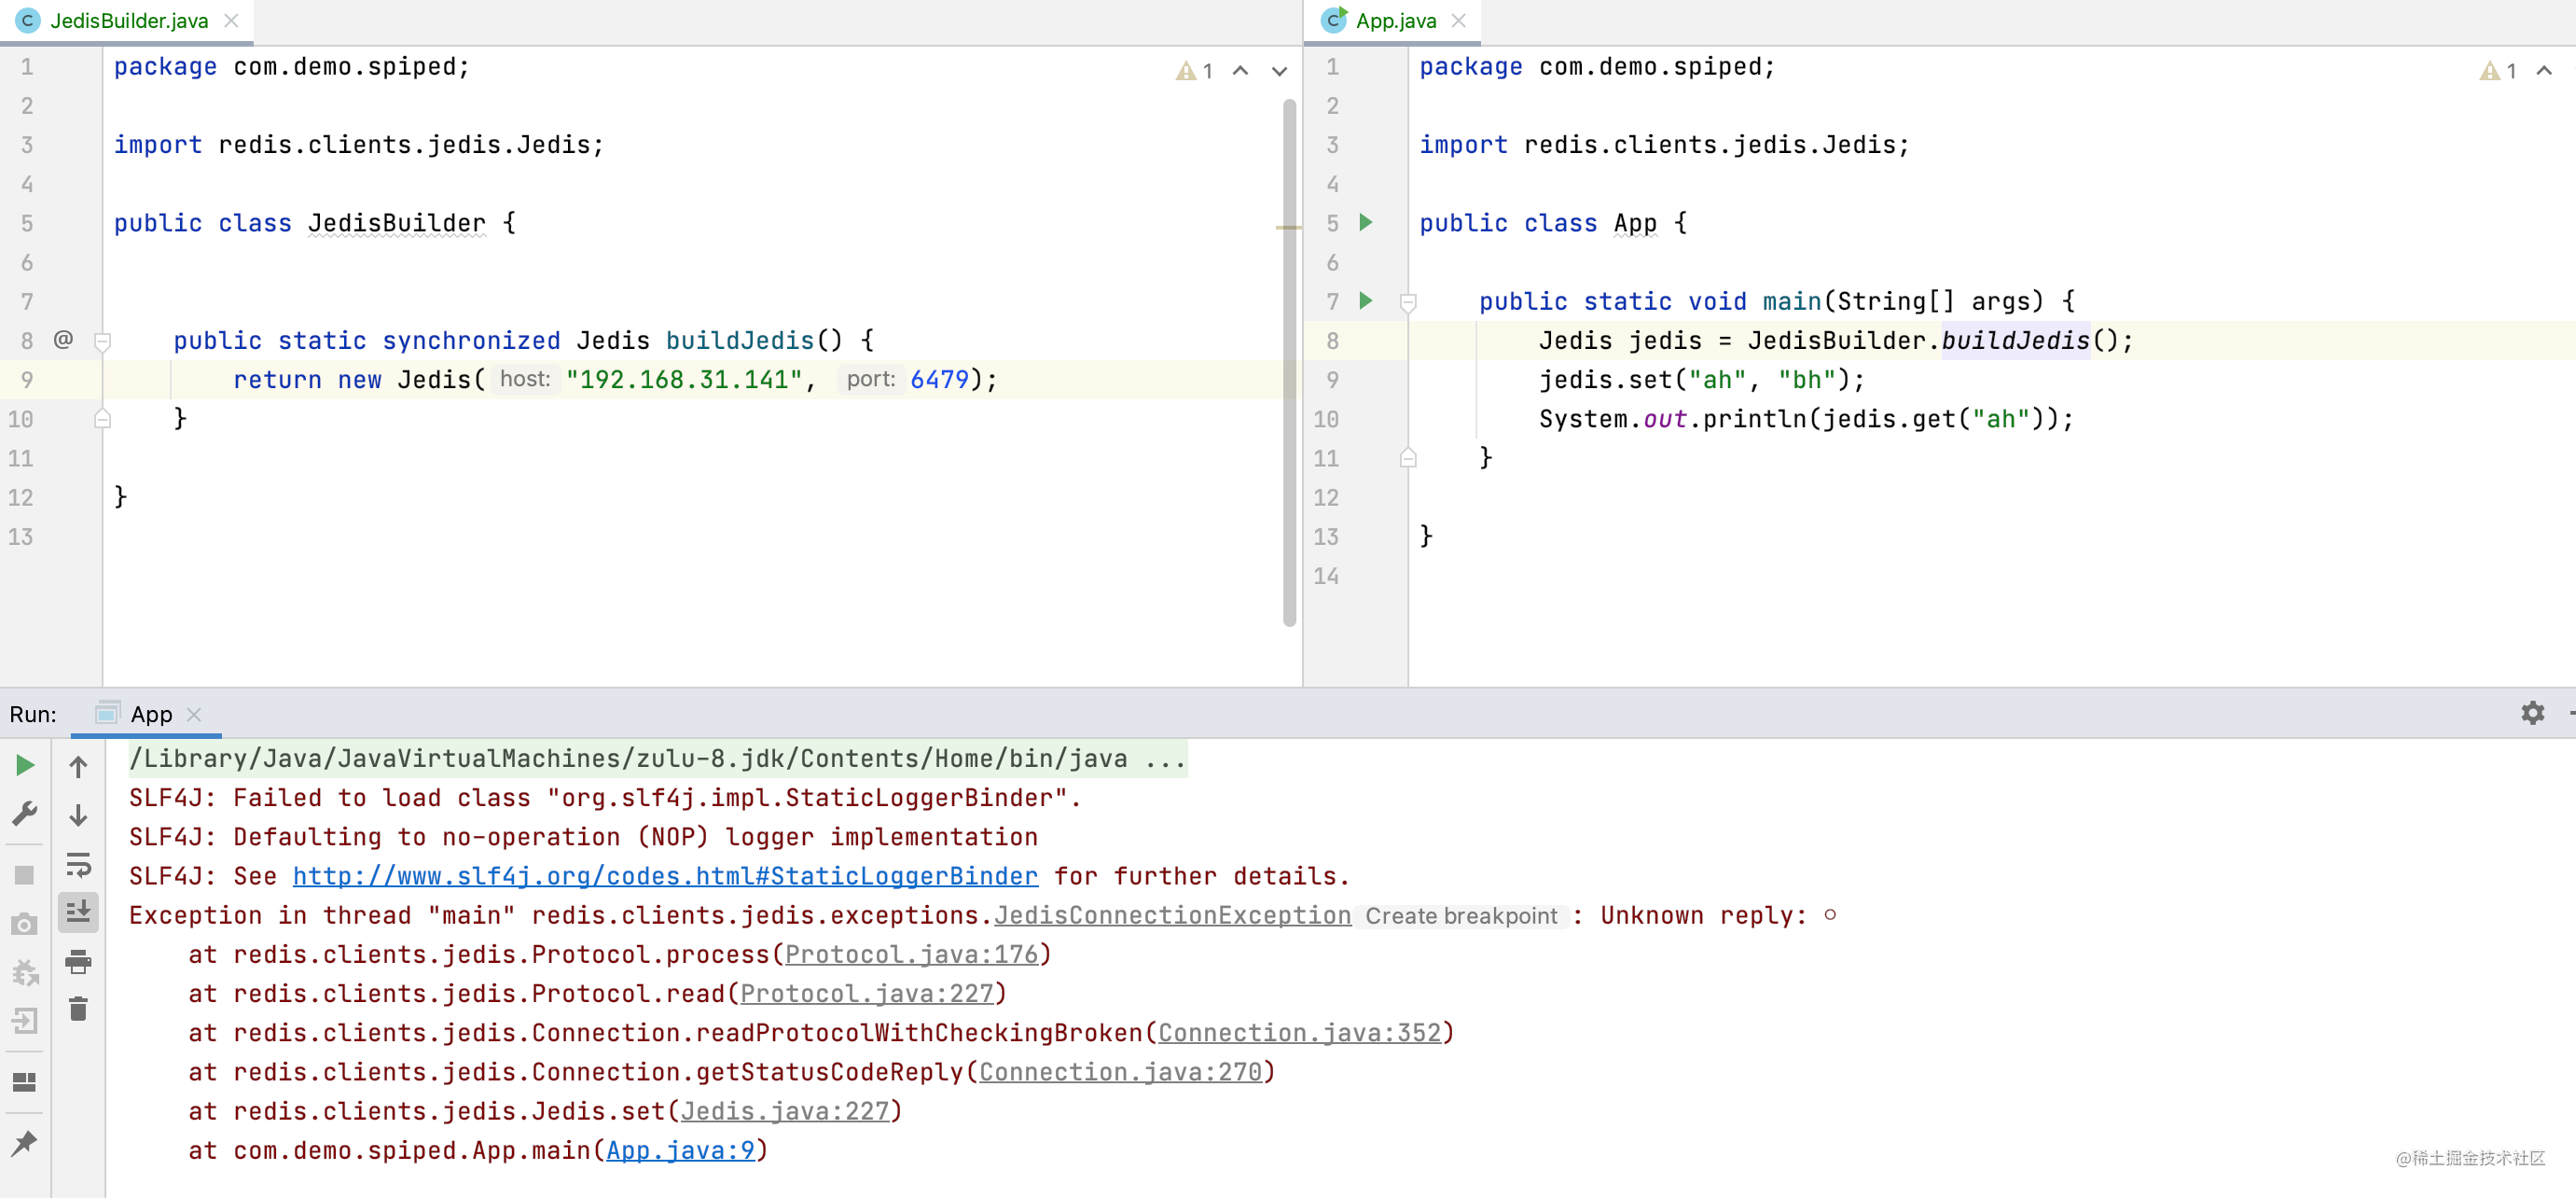Click the JedisBuilder class name
Image resolution: width=2576 pixels, height=1198 pixels.
pos(397,223)
